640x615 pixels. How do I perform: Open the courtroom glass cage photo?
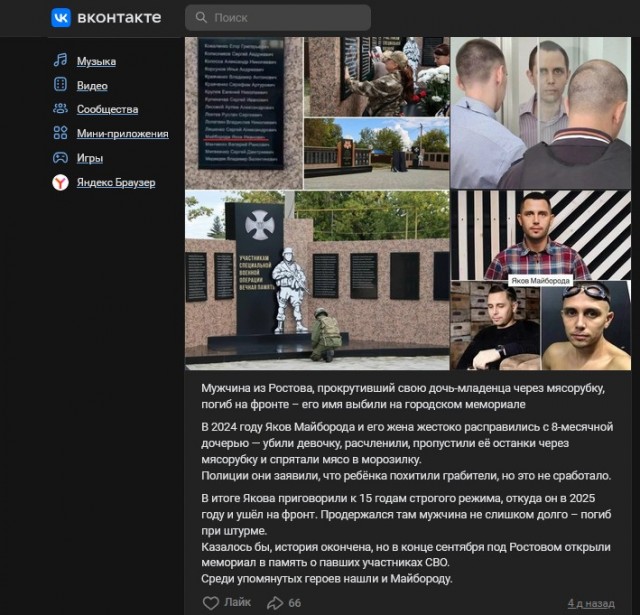(541, 113)
